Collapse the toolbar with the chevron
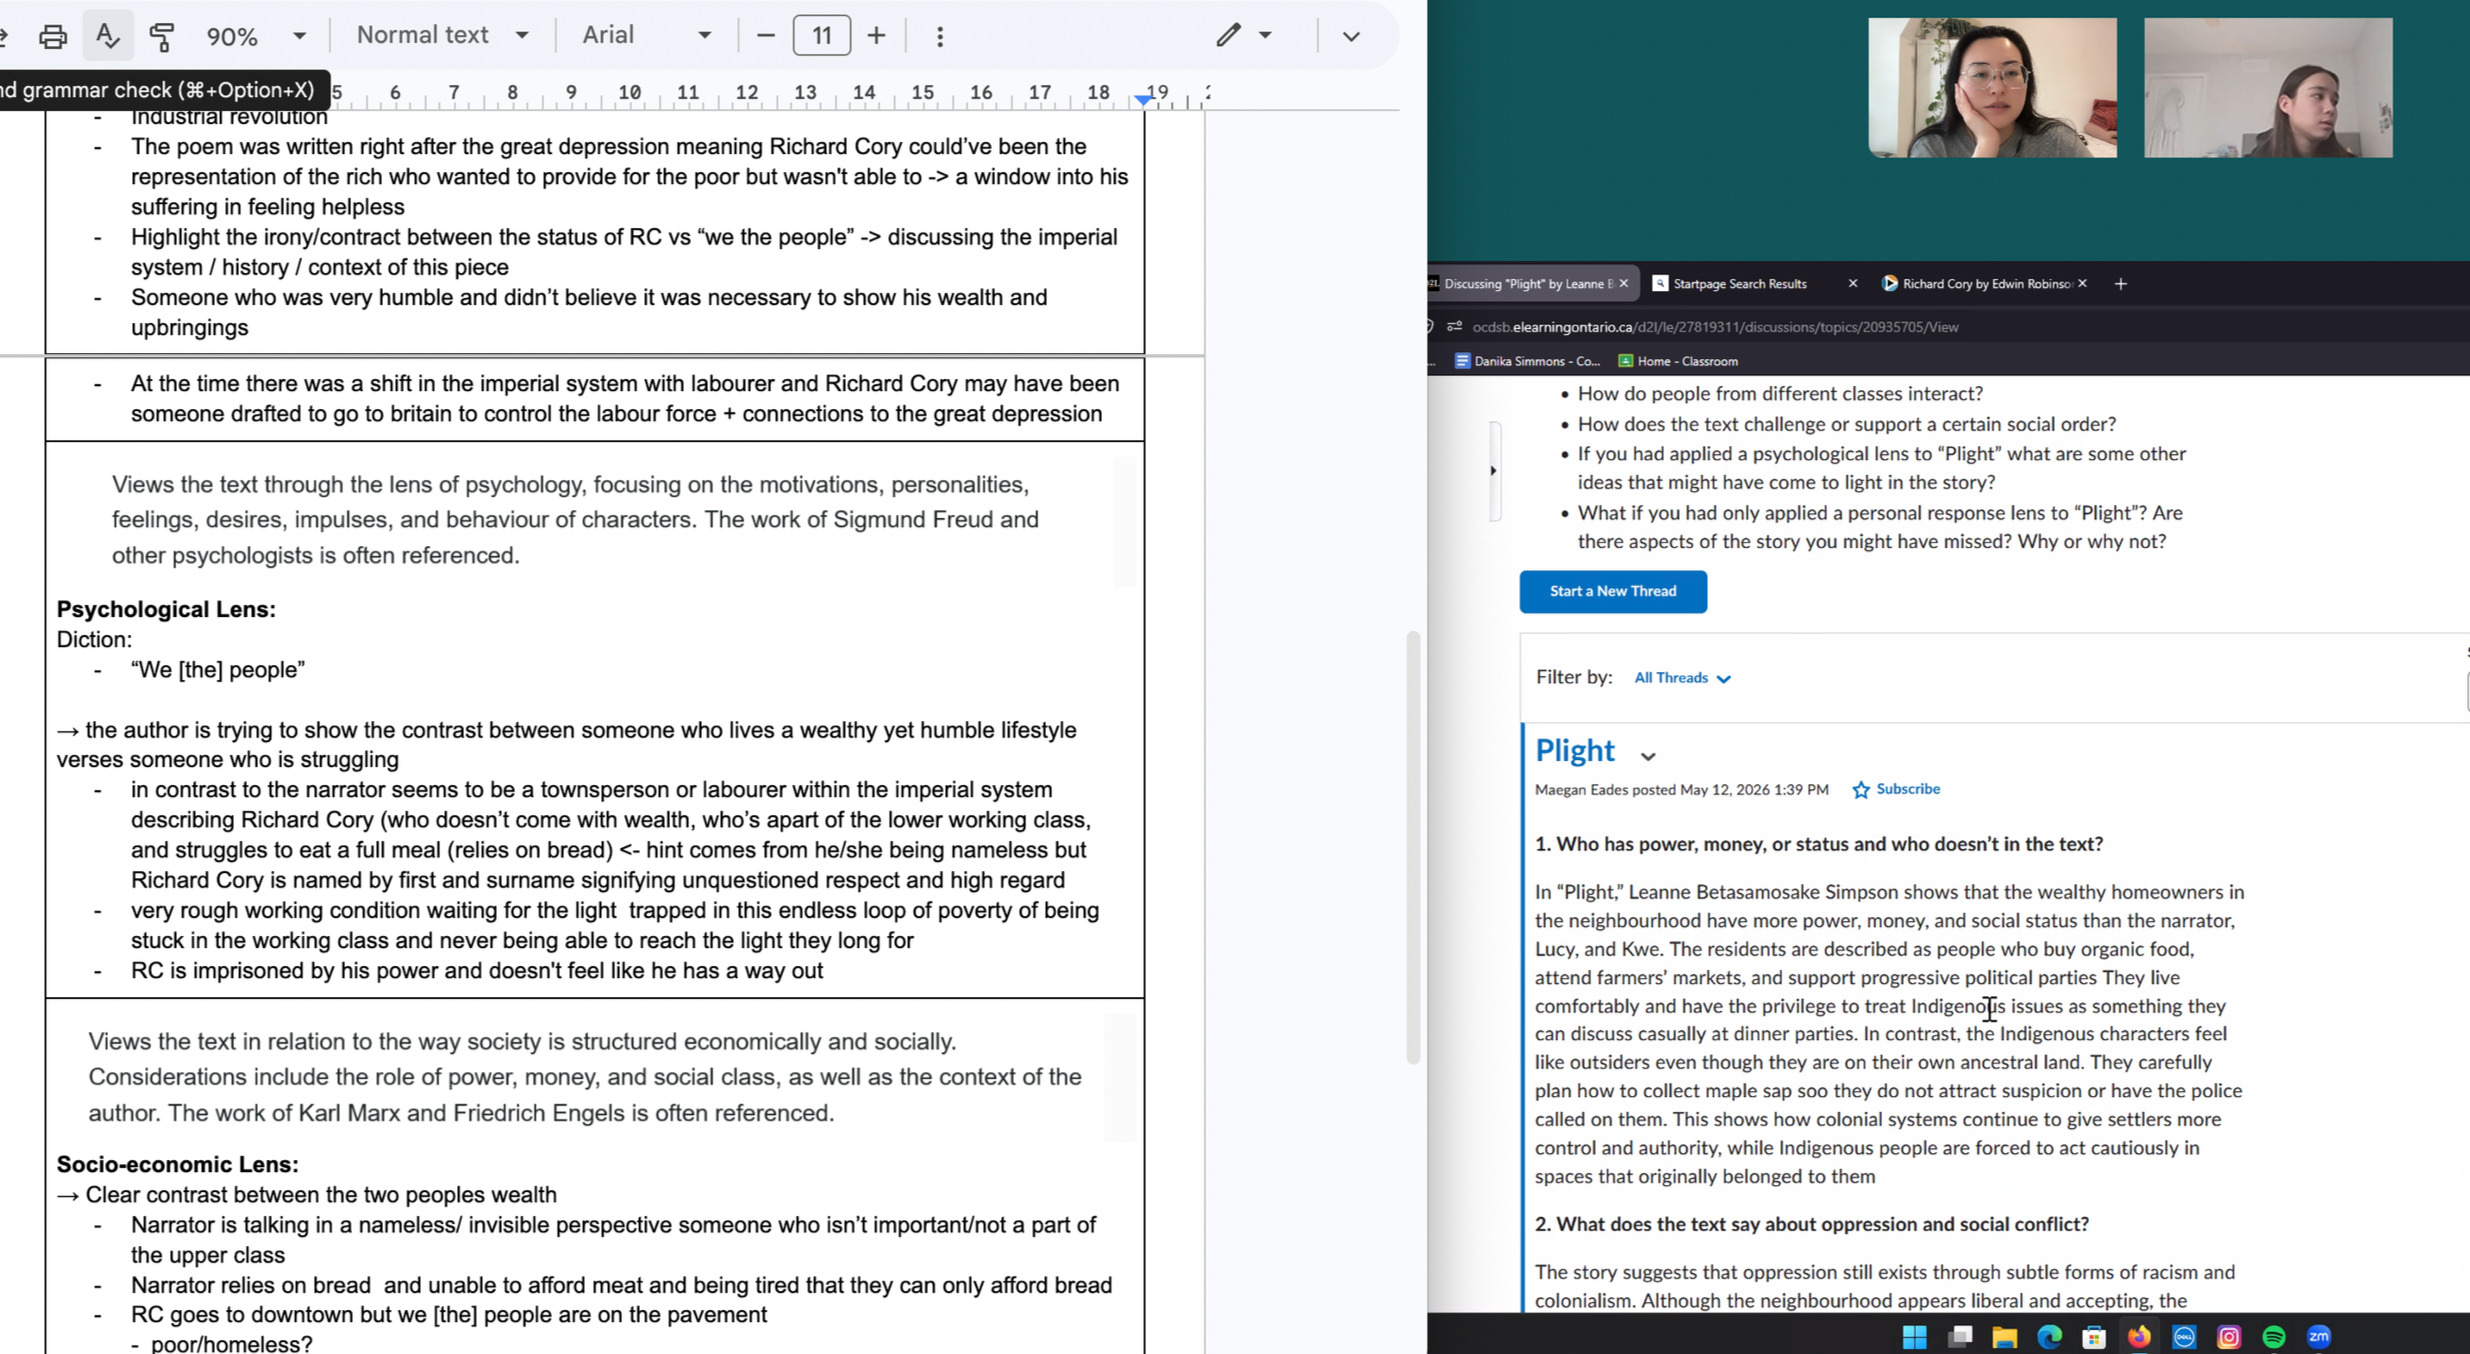This screenshot has height=1354, width=2470. point(1351,36)
